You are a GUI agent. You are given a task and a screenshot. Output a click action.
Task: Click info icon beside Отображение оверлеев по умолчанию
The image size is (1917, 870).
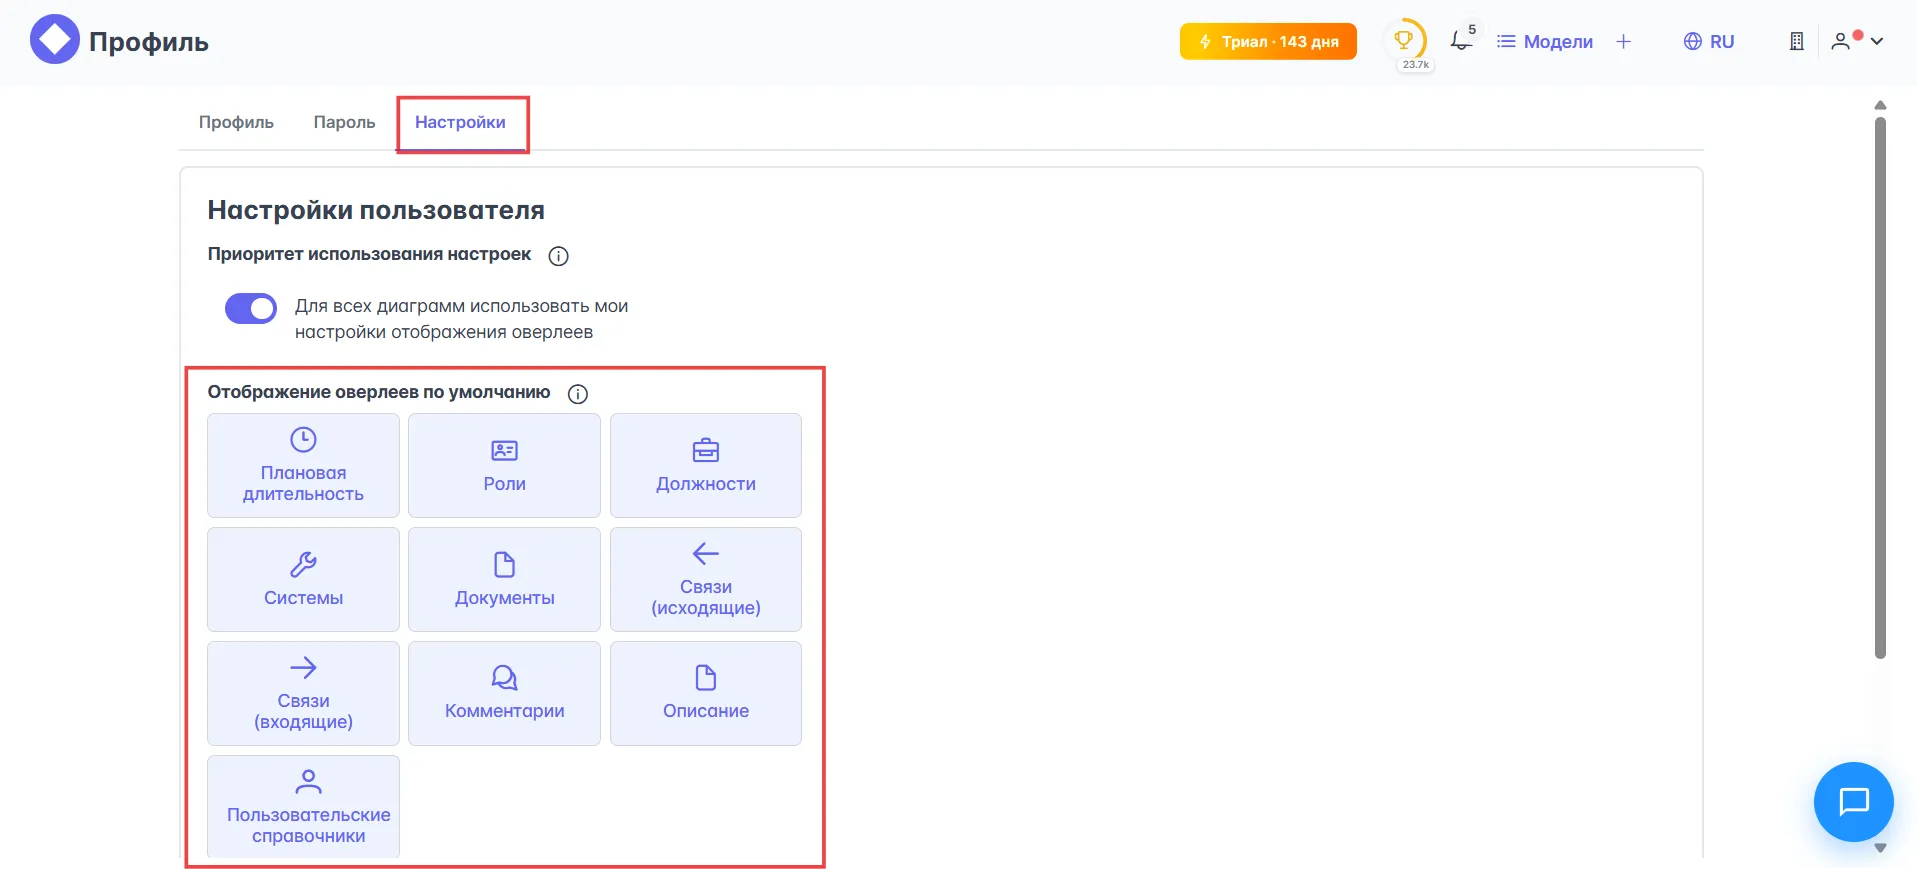click(x=578, y=394)
